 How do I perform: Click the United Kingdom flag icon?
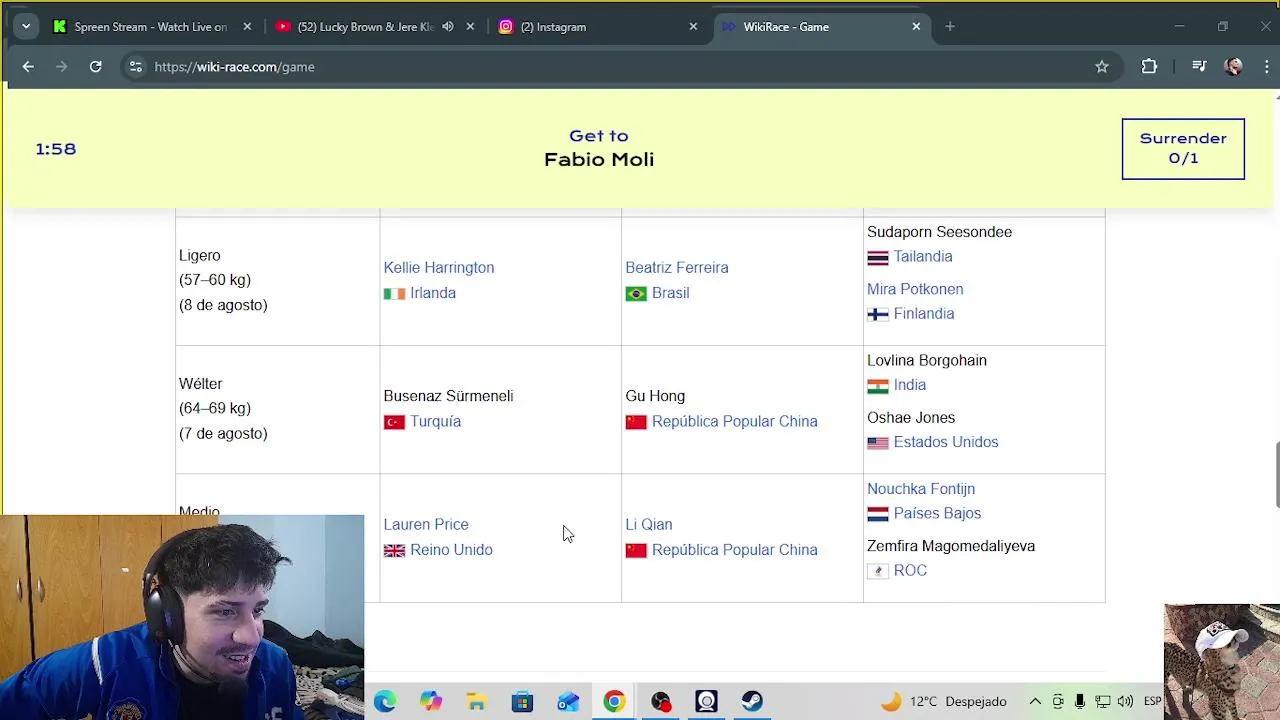pyautogui.click(x=395, y=551)
